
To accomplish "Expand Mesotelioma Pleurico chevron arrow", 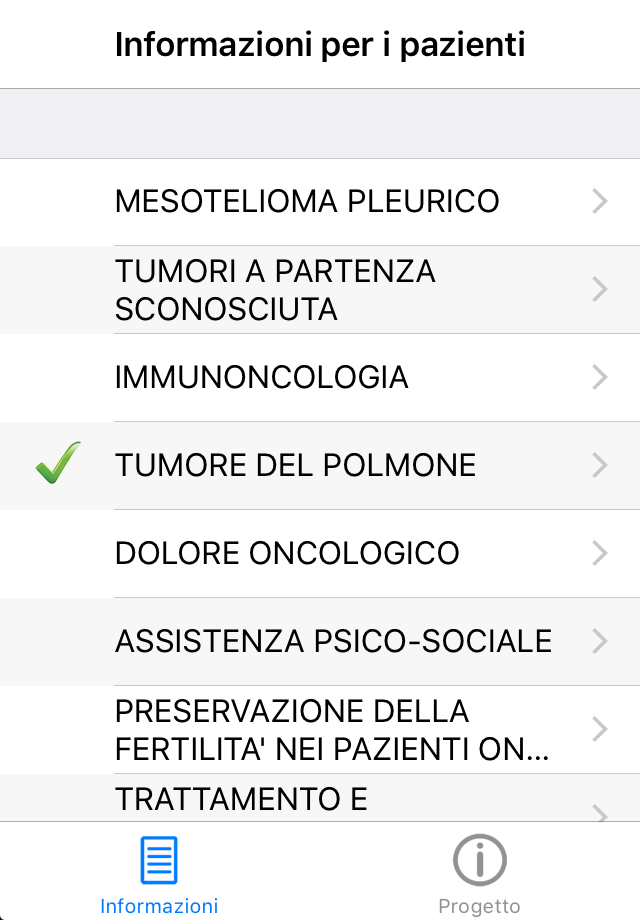I will pos(600,202).
